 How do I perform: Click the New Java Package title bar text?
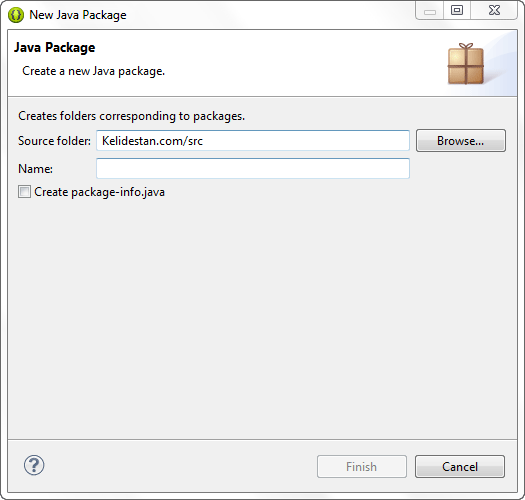tap(78, 15)
